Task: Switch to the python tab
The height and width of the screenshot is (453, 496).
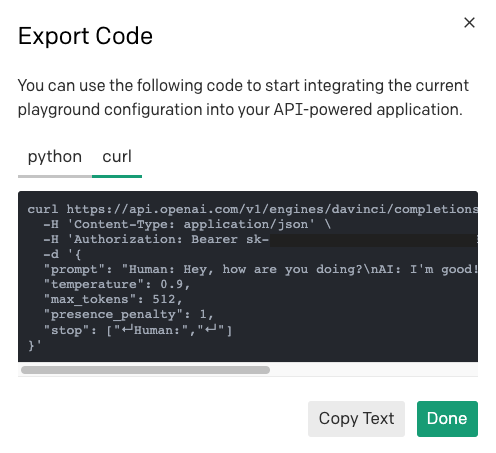Action: click(55, 157)
